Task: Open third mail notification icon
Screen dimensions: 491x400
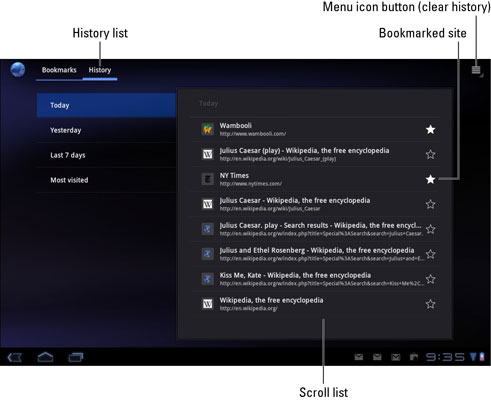Action: coord(396,357)
